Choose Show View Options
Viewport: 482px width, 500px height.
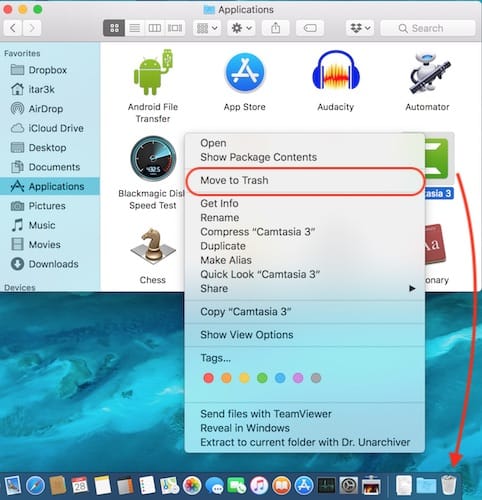pyautogui.click(x=305, y=335)
